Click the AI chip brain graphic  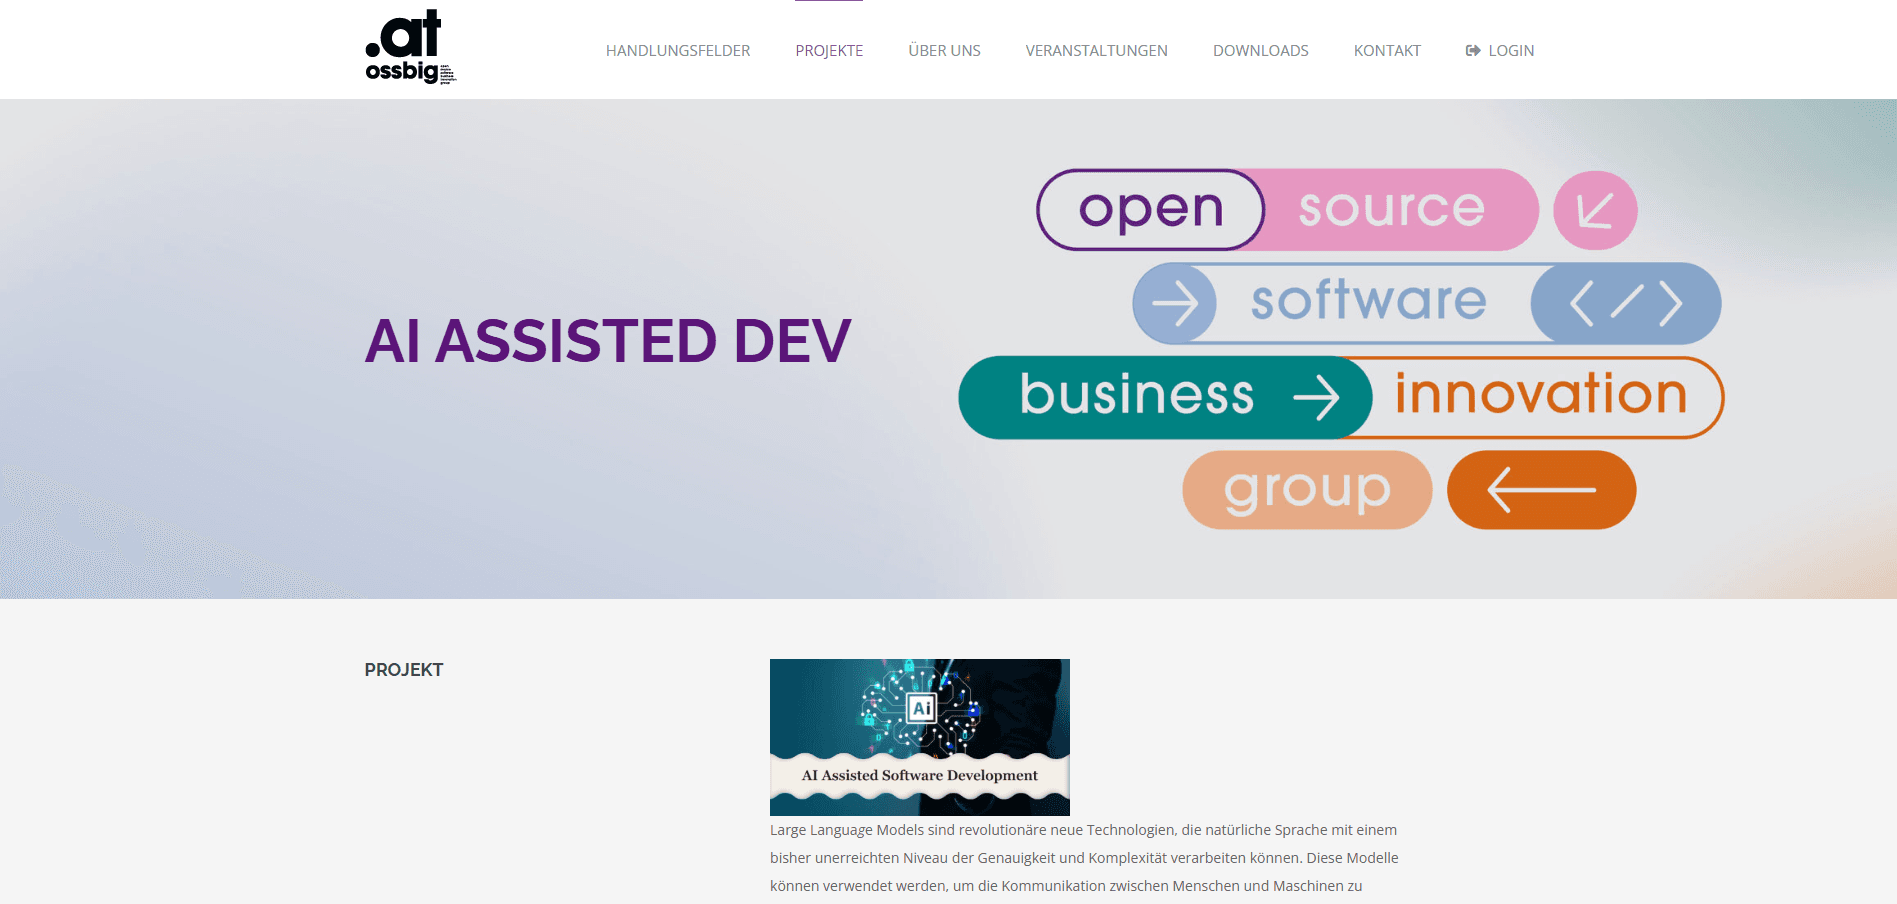(920, 708)
